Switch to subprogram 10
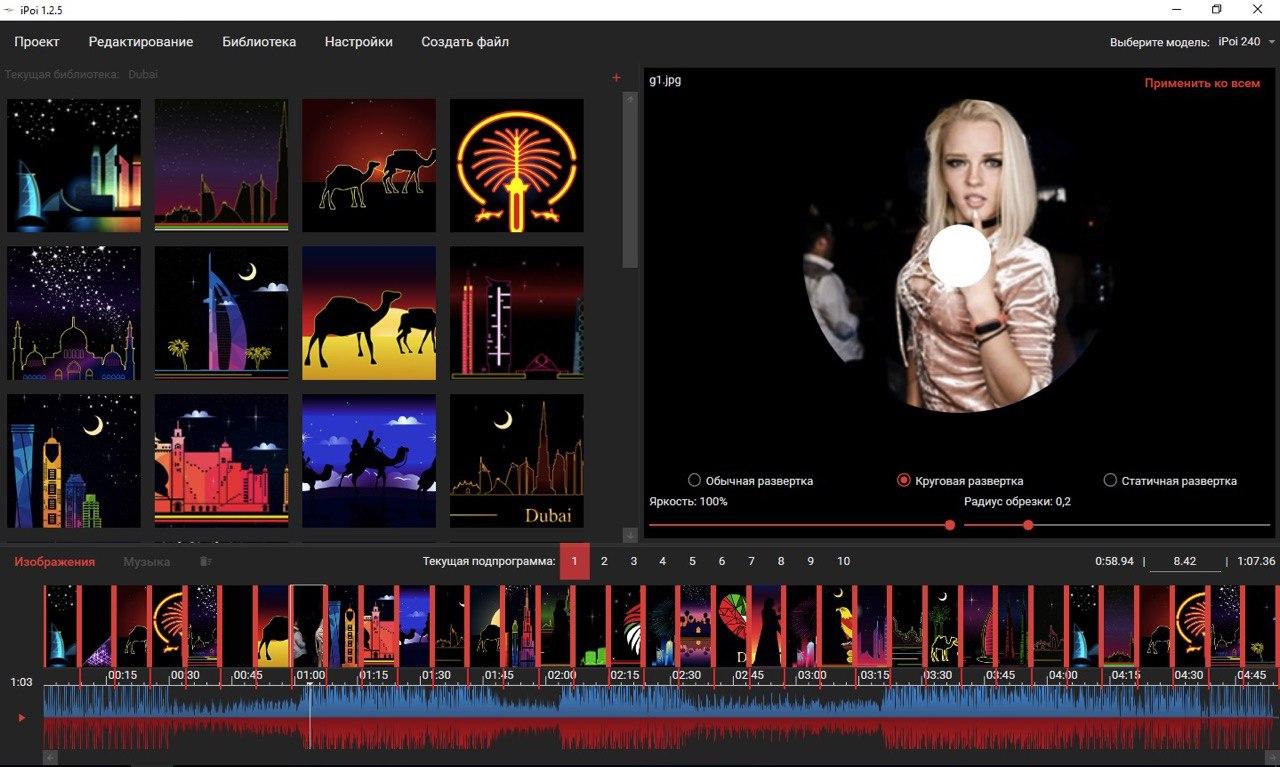 click(843, 561)
